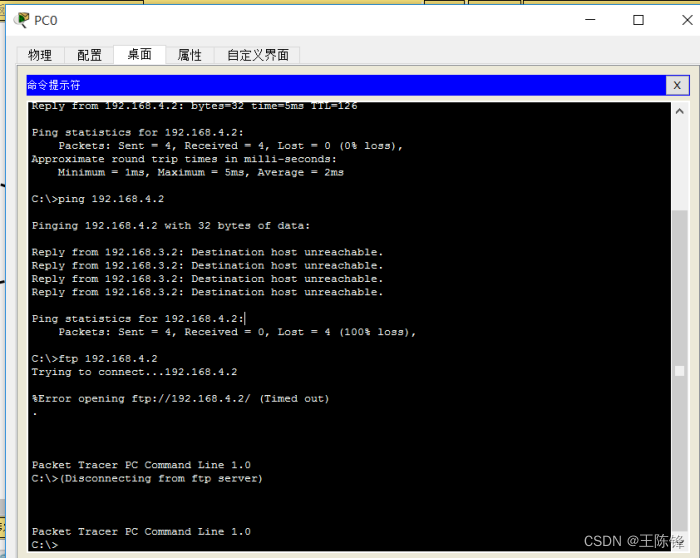Switch to the 自定义界面 tab
700x558 pixels.
click(258, 55)
